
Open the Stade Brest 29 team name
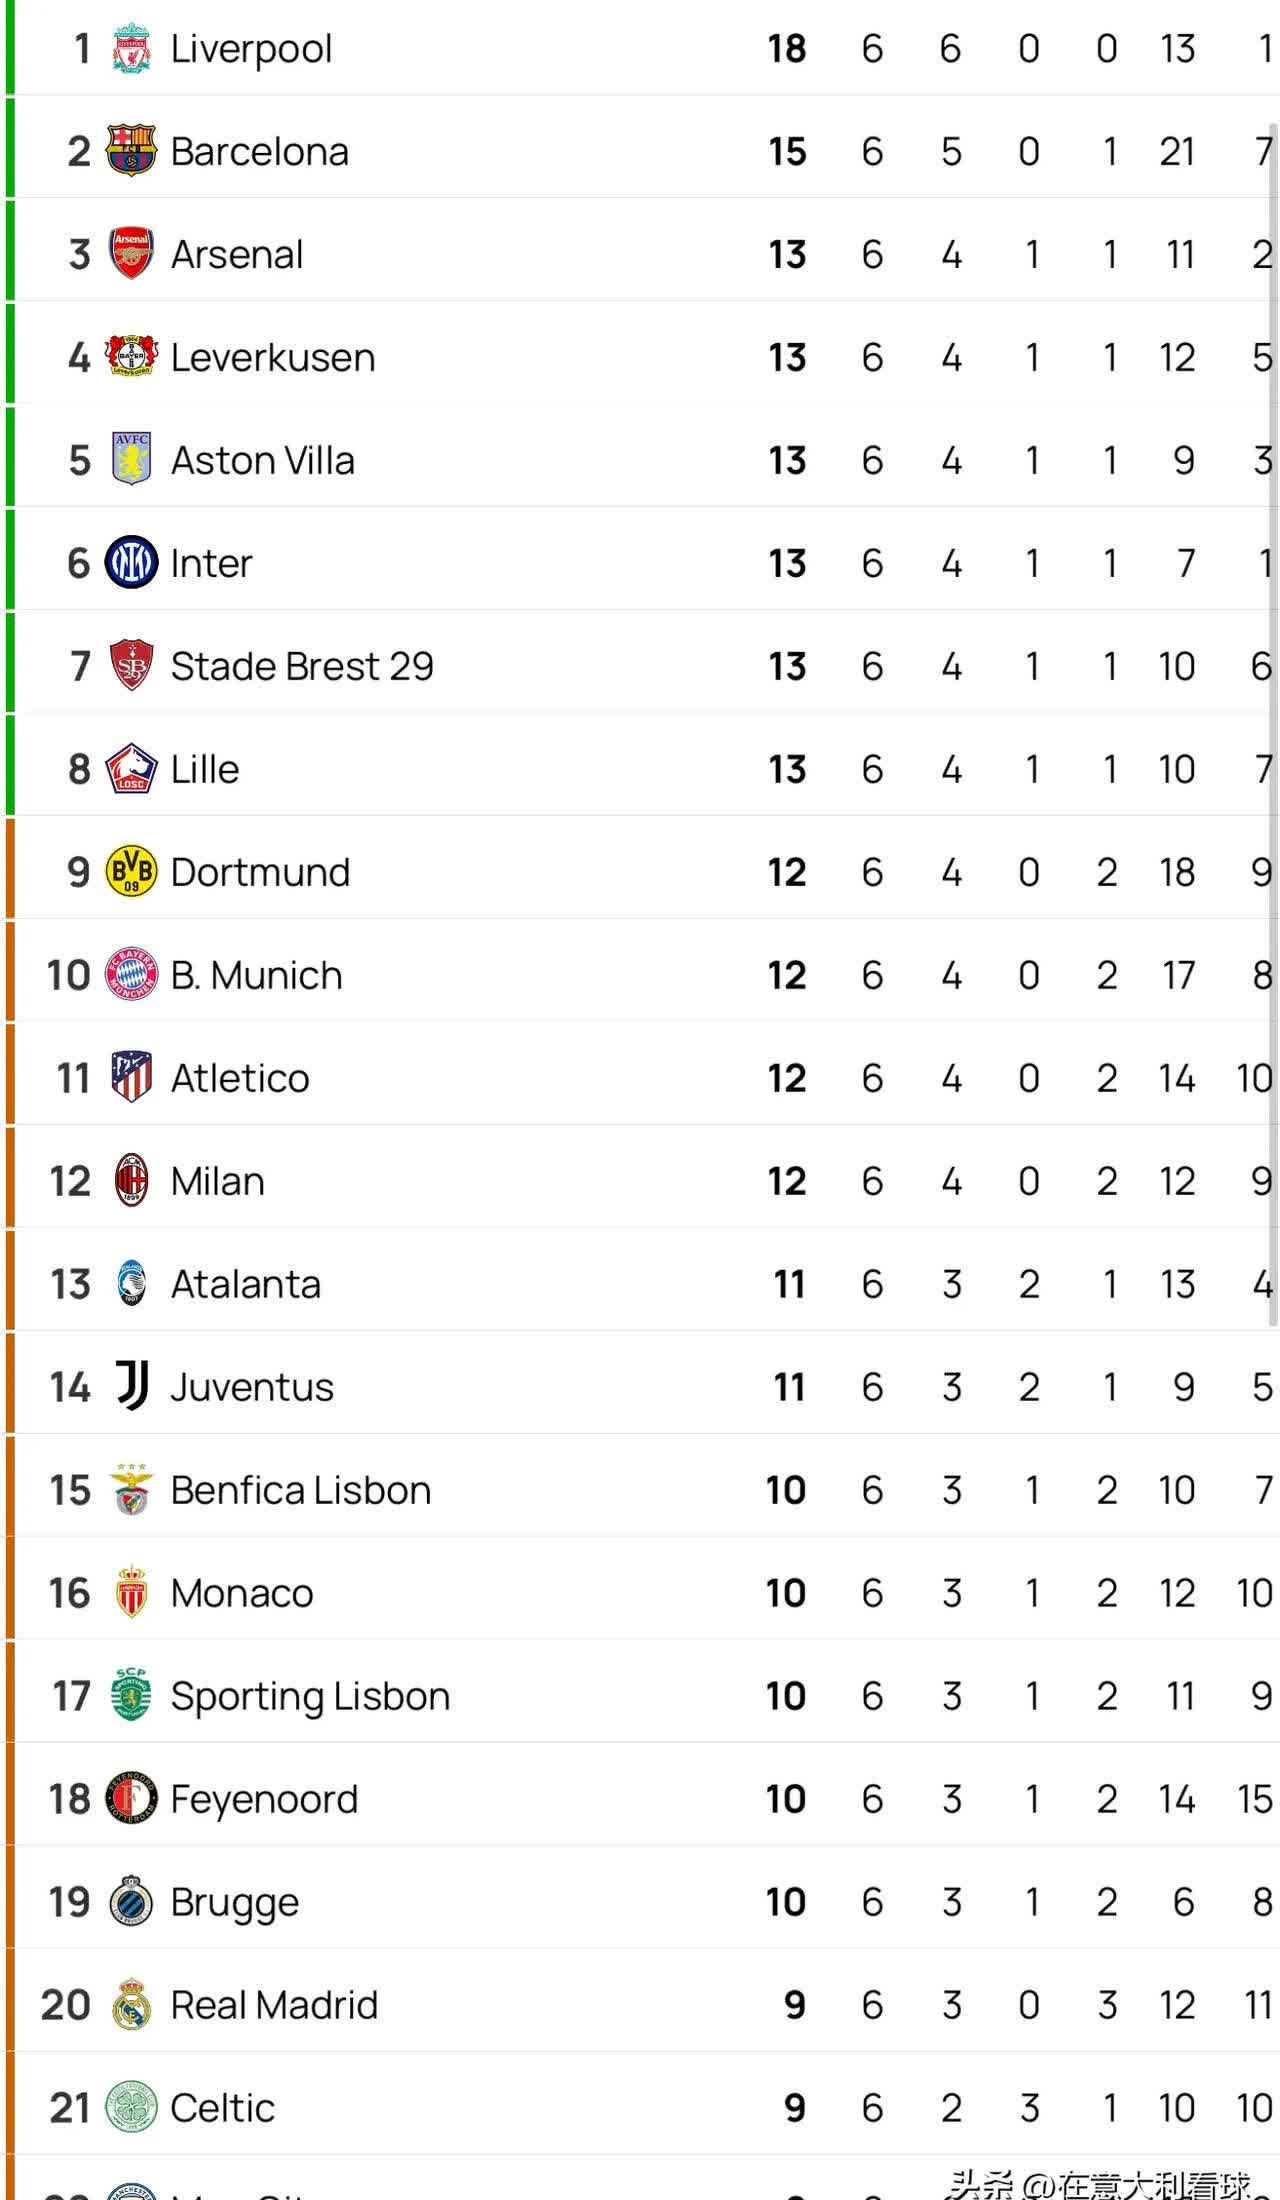point(301,667)
